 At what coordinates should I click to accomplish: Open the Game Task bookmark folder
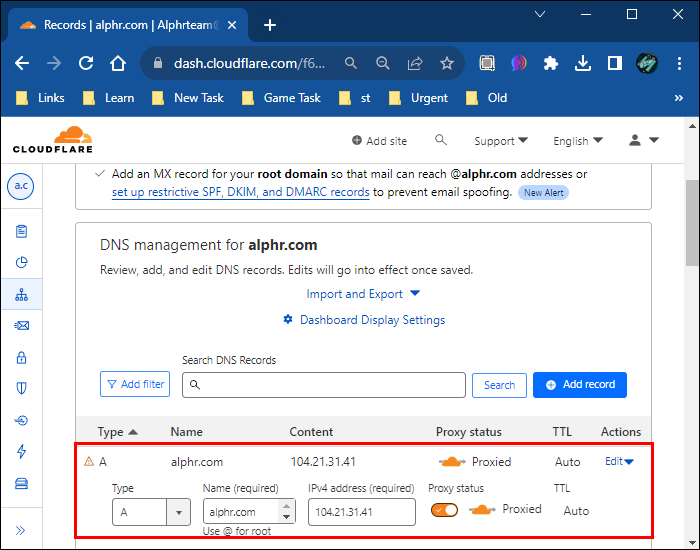pyautogui.click(x=281, y=98)
